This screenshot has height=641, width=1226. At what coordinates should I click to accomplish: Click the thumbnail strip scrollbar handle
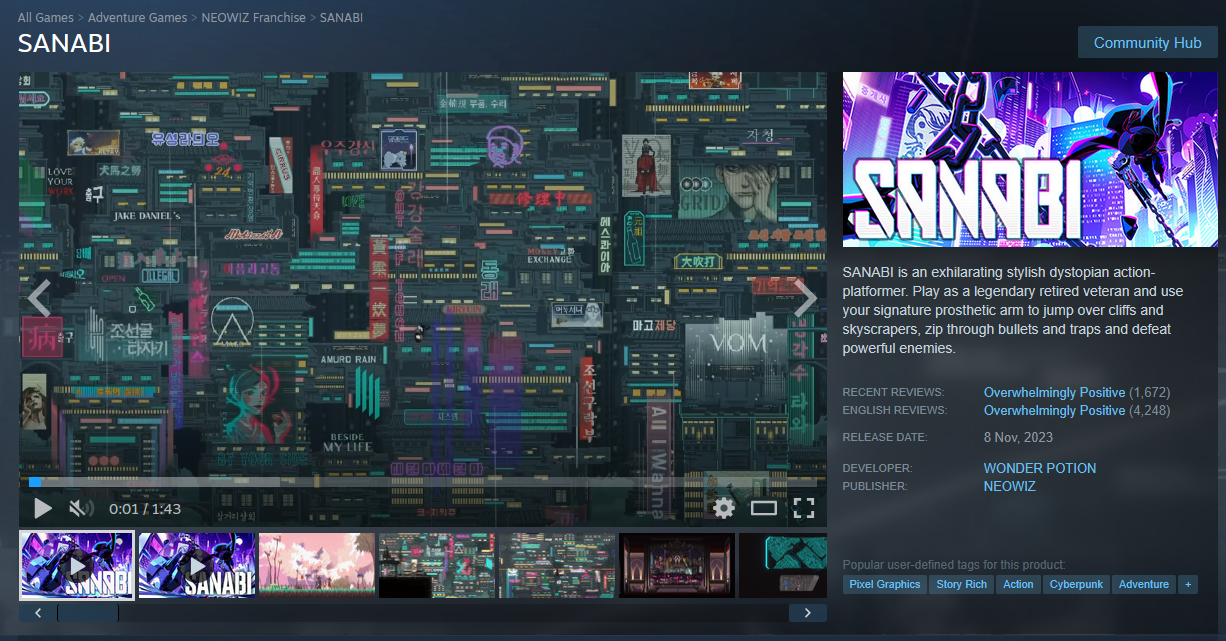[88, 612]
